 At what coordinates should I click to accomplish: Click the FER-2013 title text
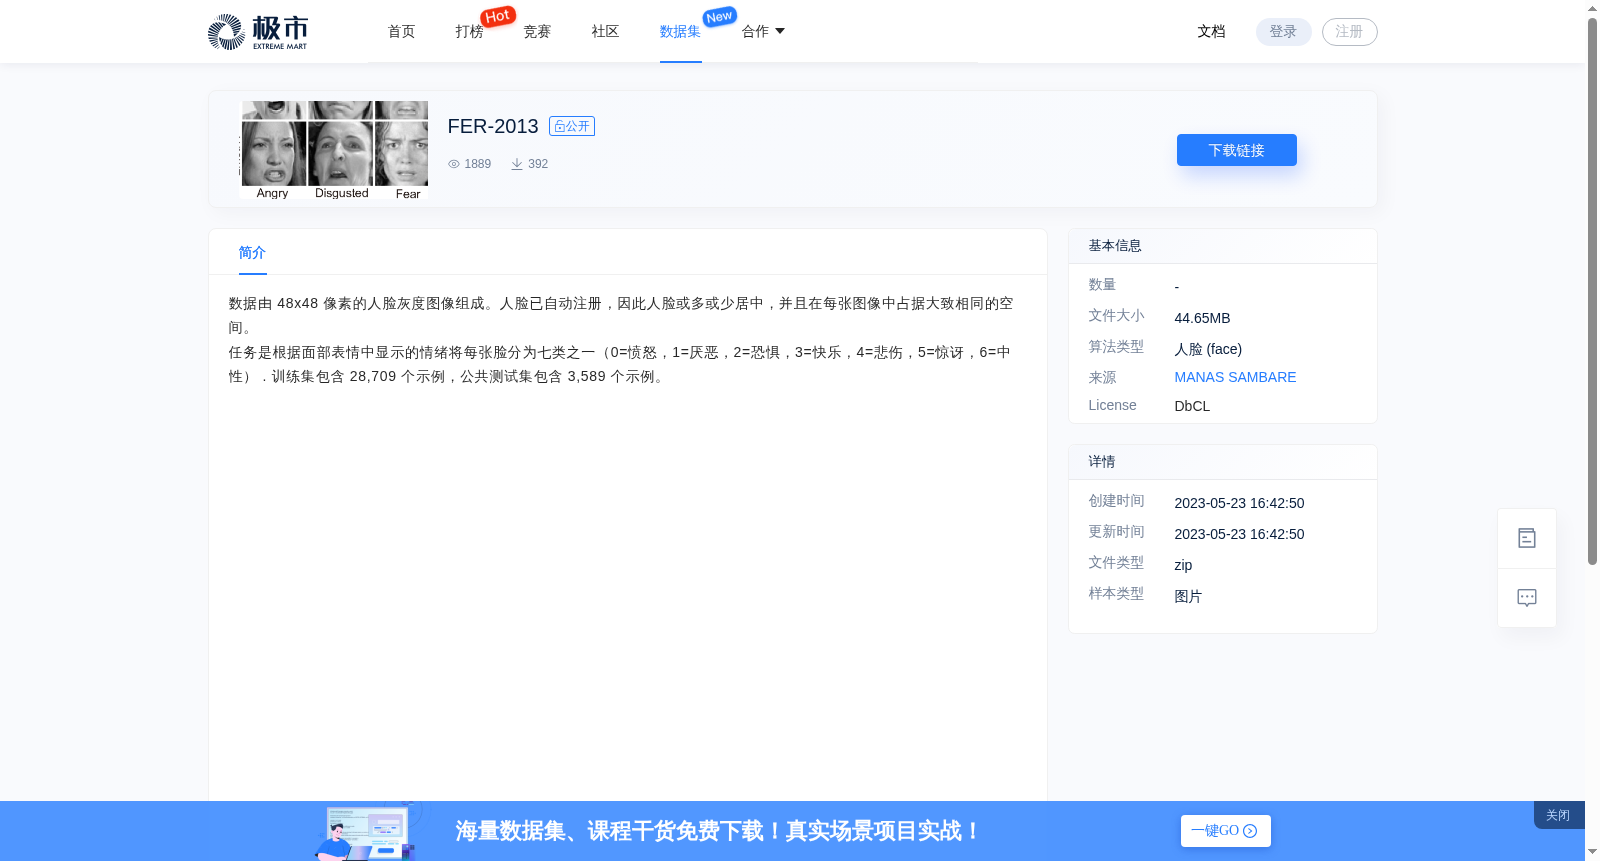click(x=493, y=126)
